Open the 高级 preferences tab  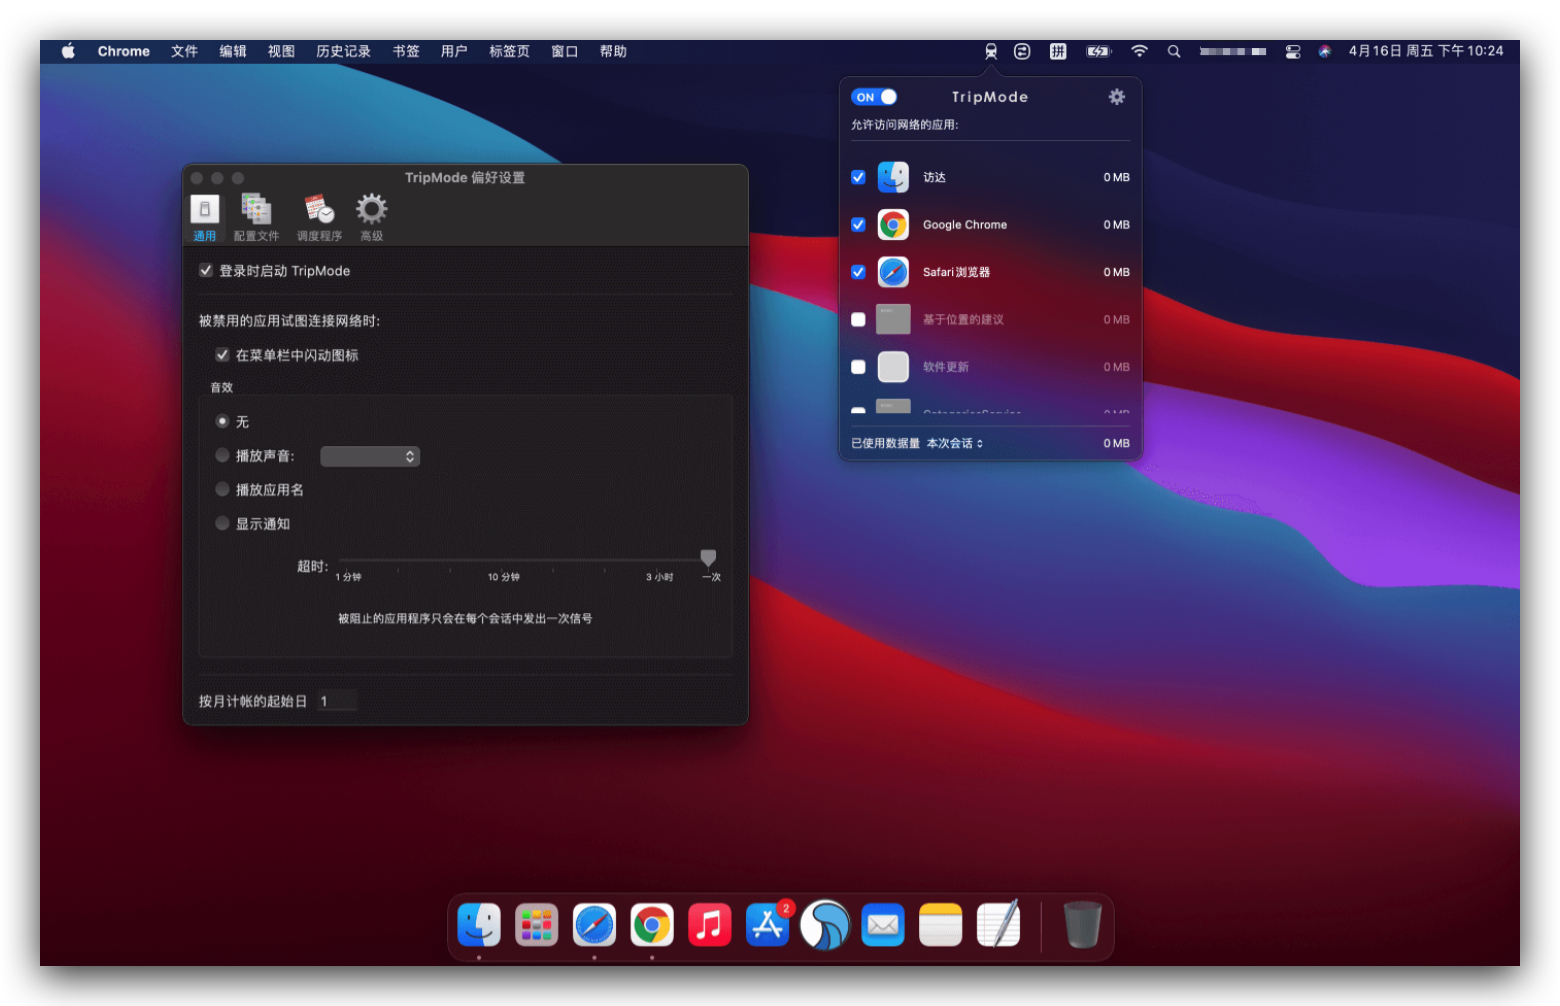click(x=371, y=218)
